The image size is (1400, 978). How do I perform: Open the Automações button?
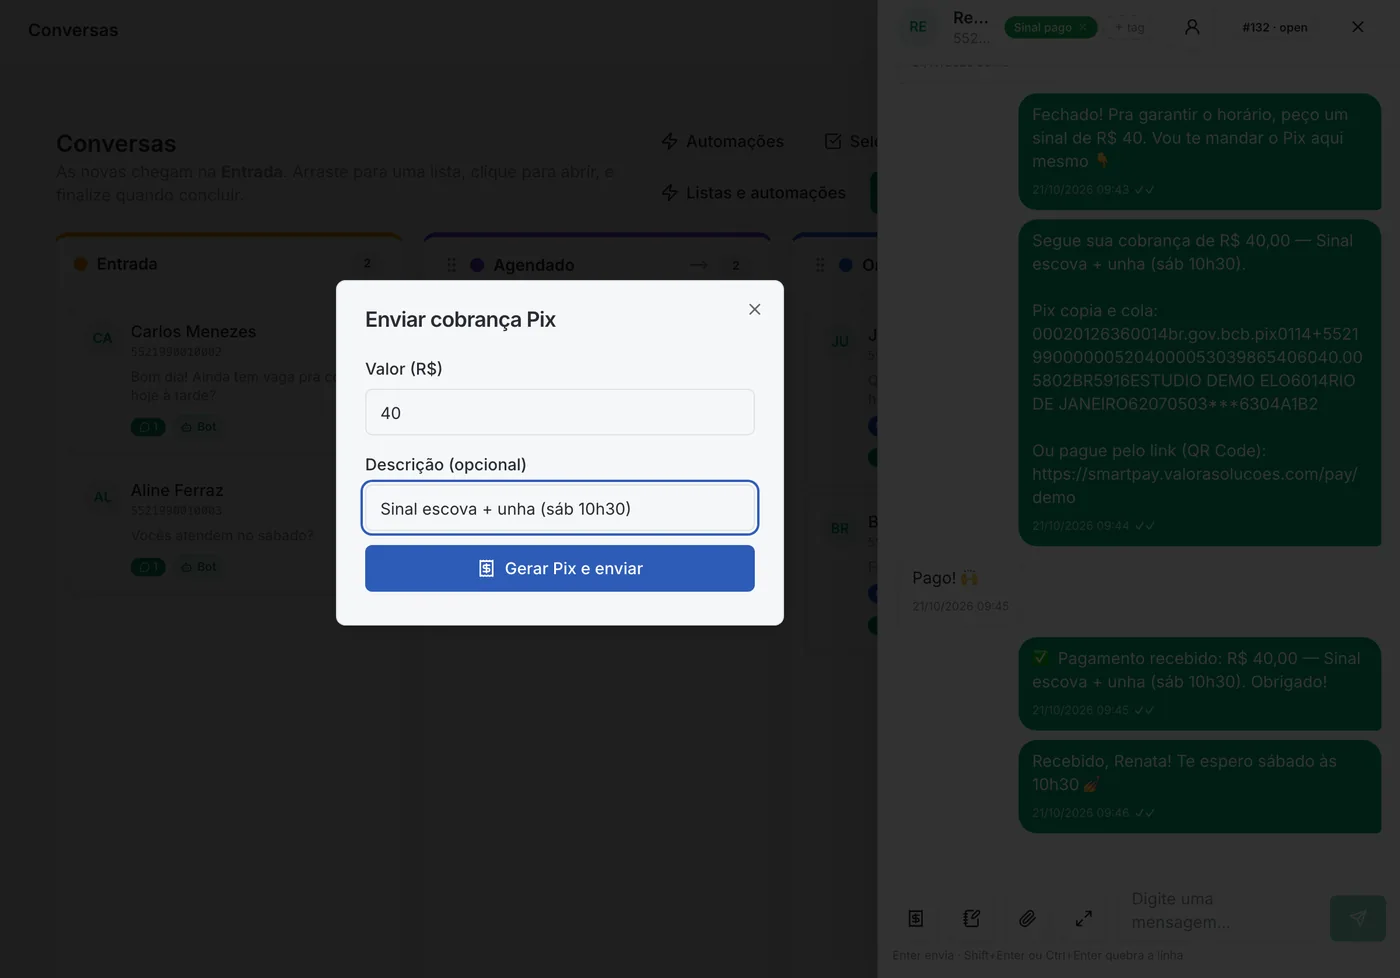pyautogui.click(x=722, y=141)
